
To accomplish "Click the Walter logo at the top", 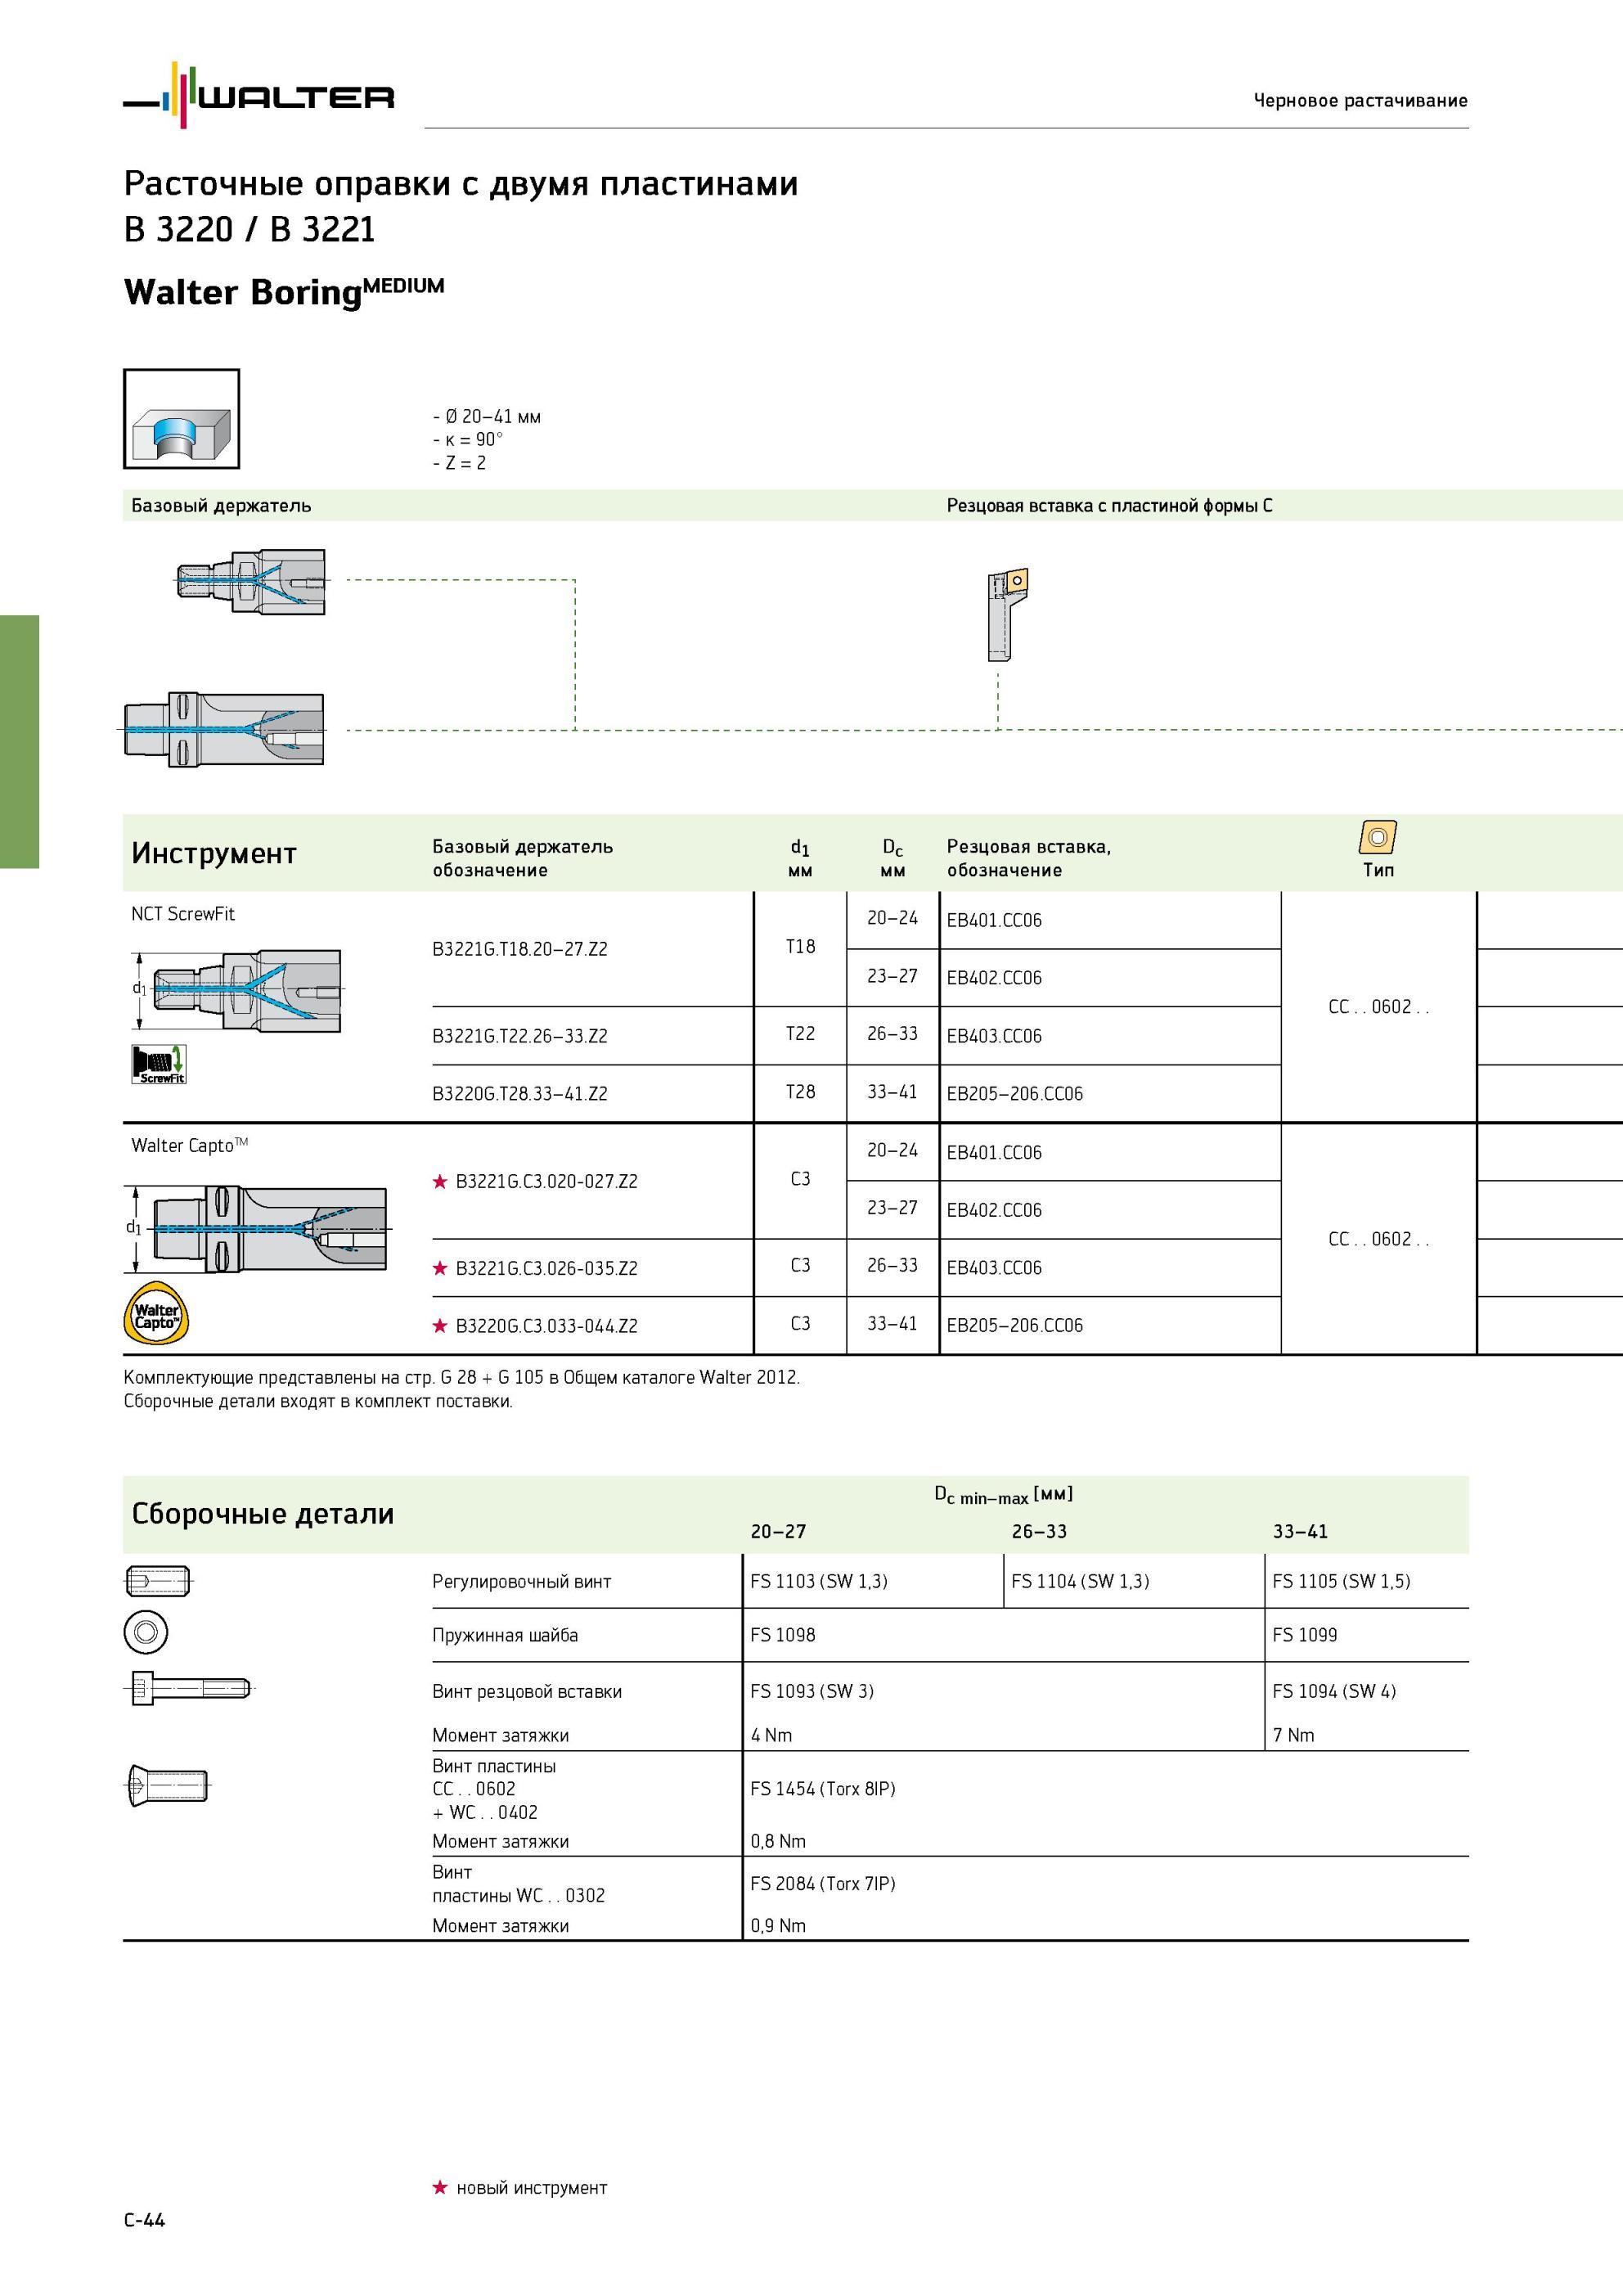I will point(259,95).
